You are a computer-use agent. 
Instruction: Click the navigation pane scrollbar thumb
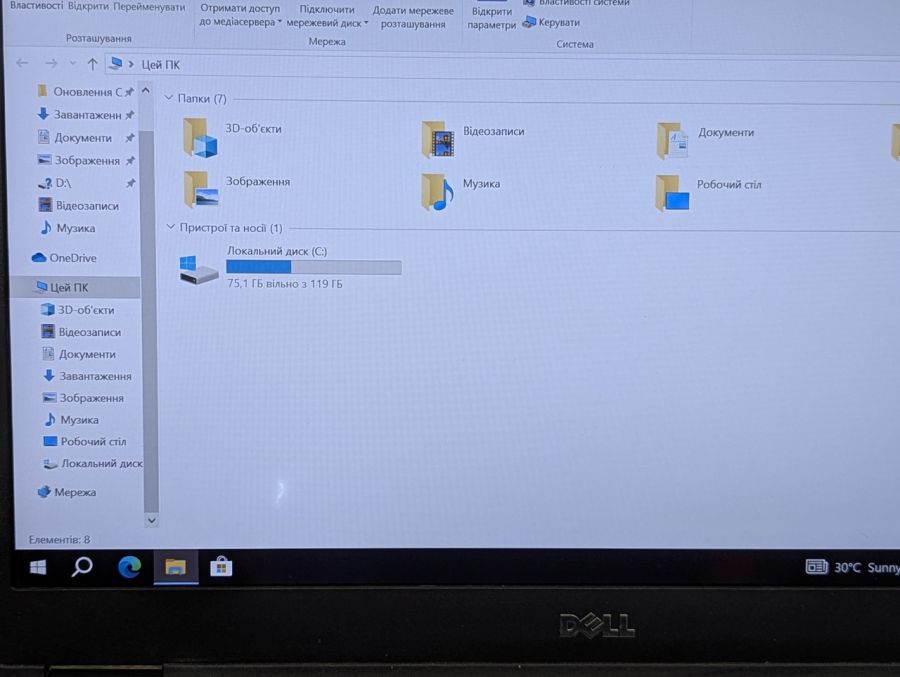149,322
